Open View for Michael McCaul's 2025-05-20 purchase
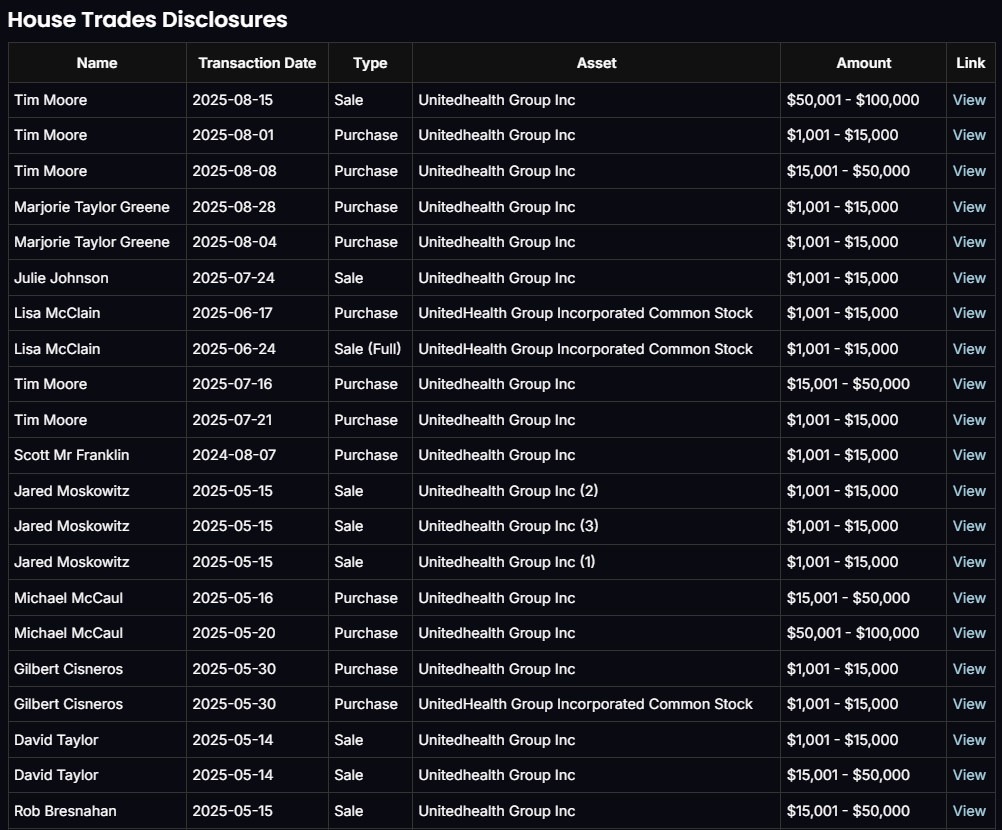The width and height of the screenshot is (1002, 830). click(x=969, y=633)
